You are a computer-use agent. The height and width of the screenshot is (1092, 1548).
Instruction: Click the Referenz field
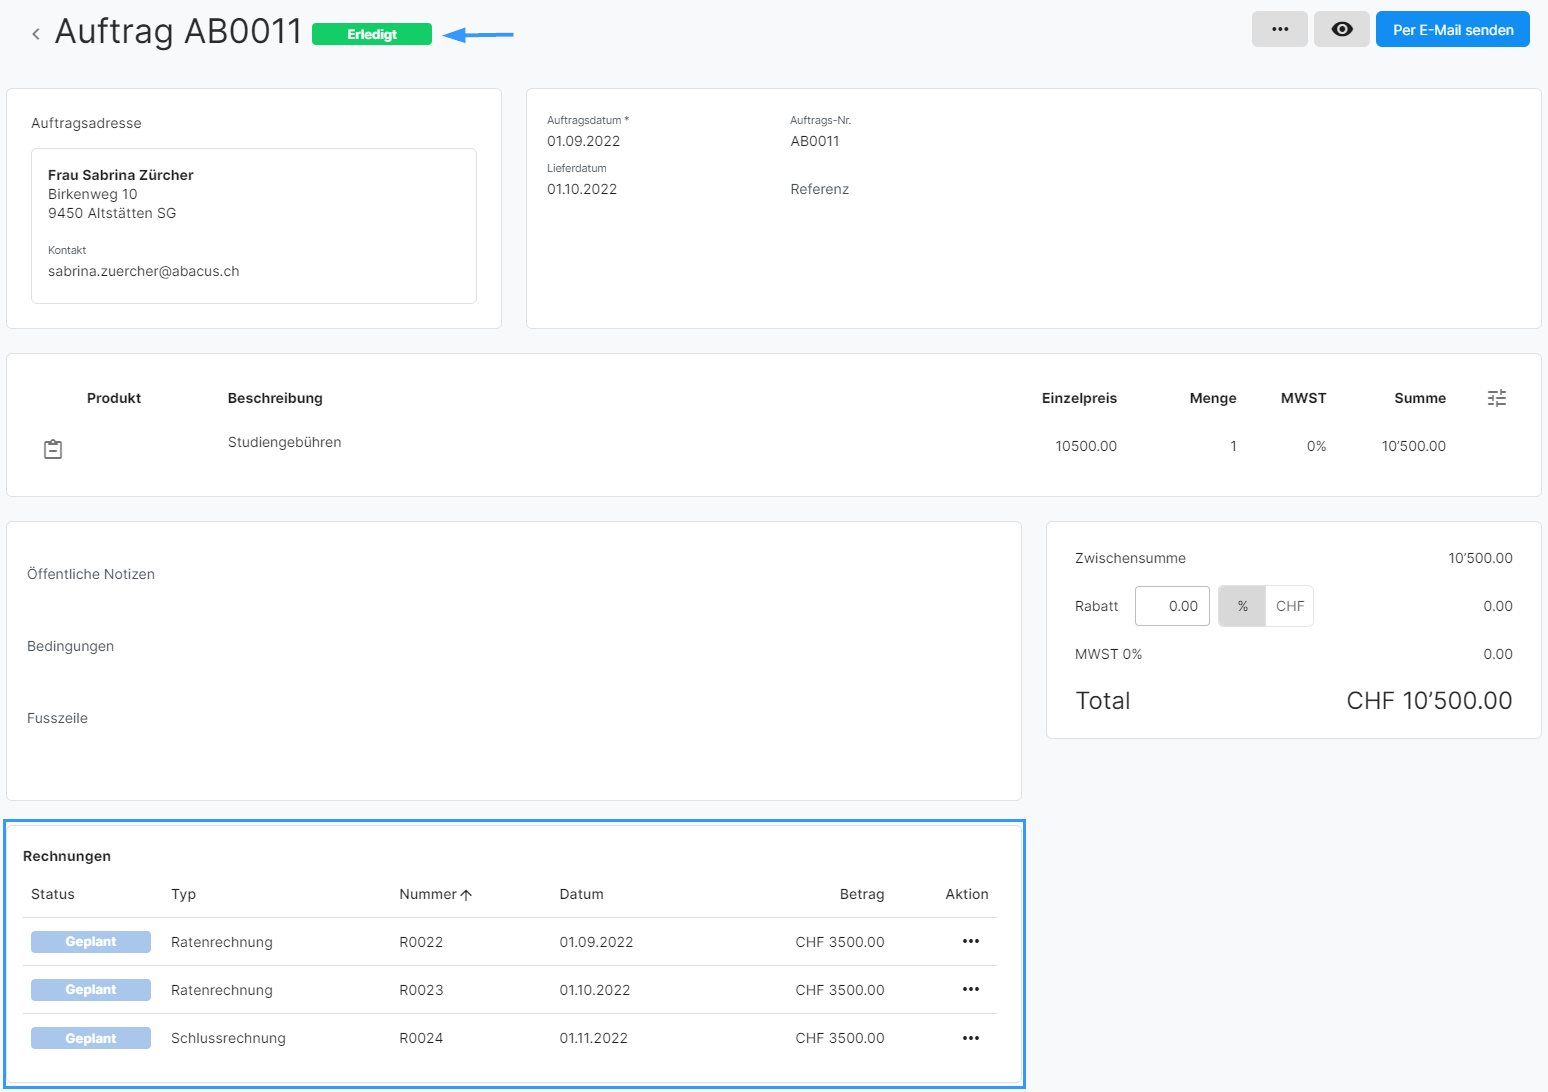[x=819, y=189]
